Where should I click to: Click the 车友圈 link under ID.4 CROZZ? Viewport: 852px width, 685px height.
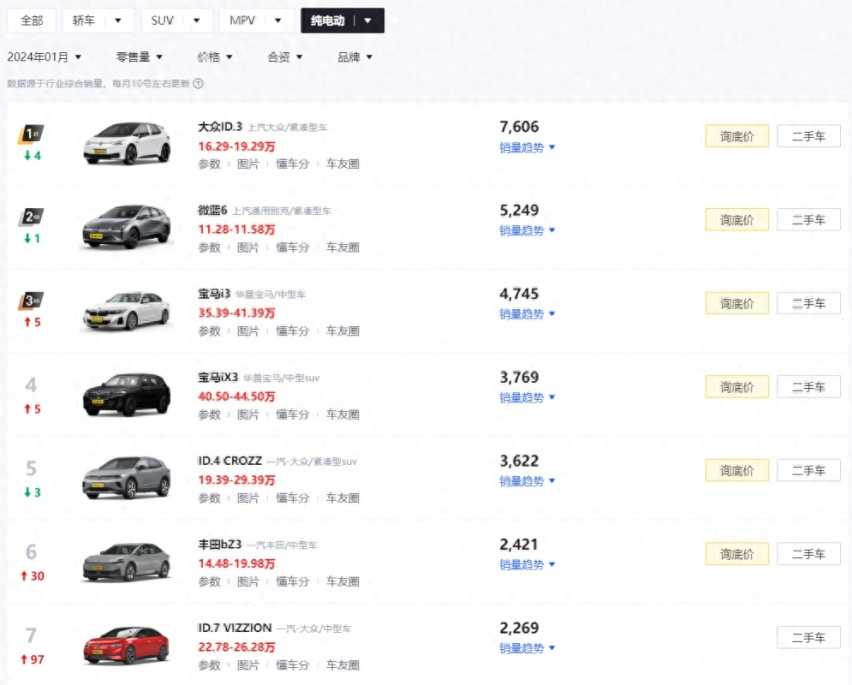343,497
